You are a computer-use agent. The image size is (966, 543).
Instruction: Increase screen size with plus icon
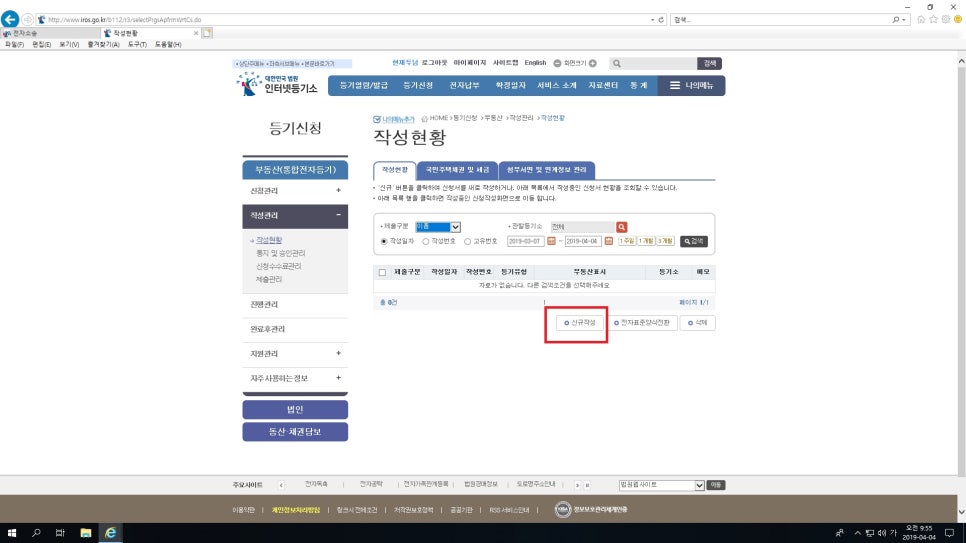coord(593,63)
